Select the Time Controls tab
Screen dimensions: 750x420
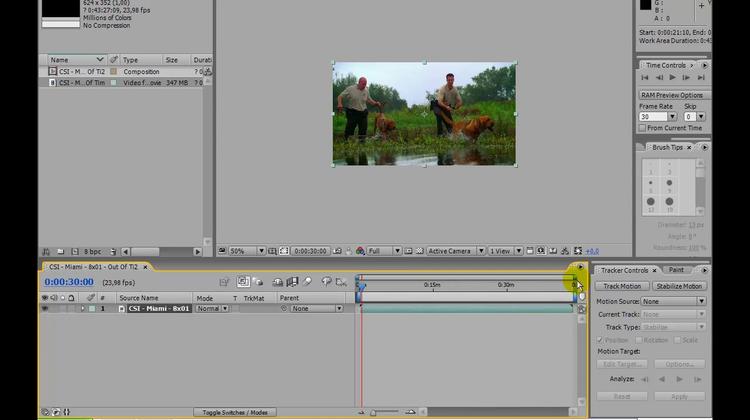(x=666, y=65)
